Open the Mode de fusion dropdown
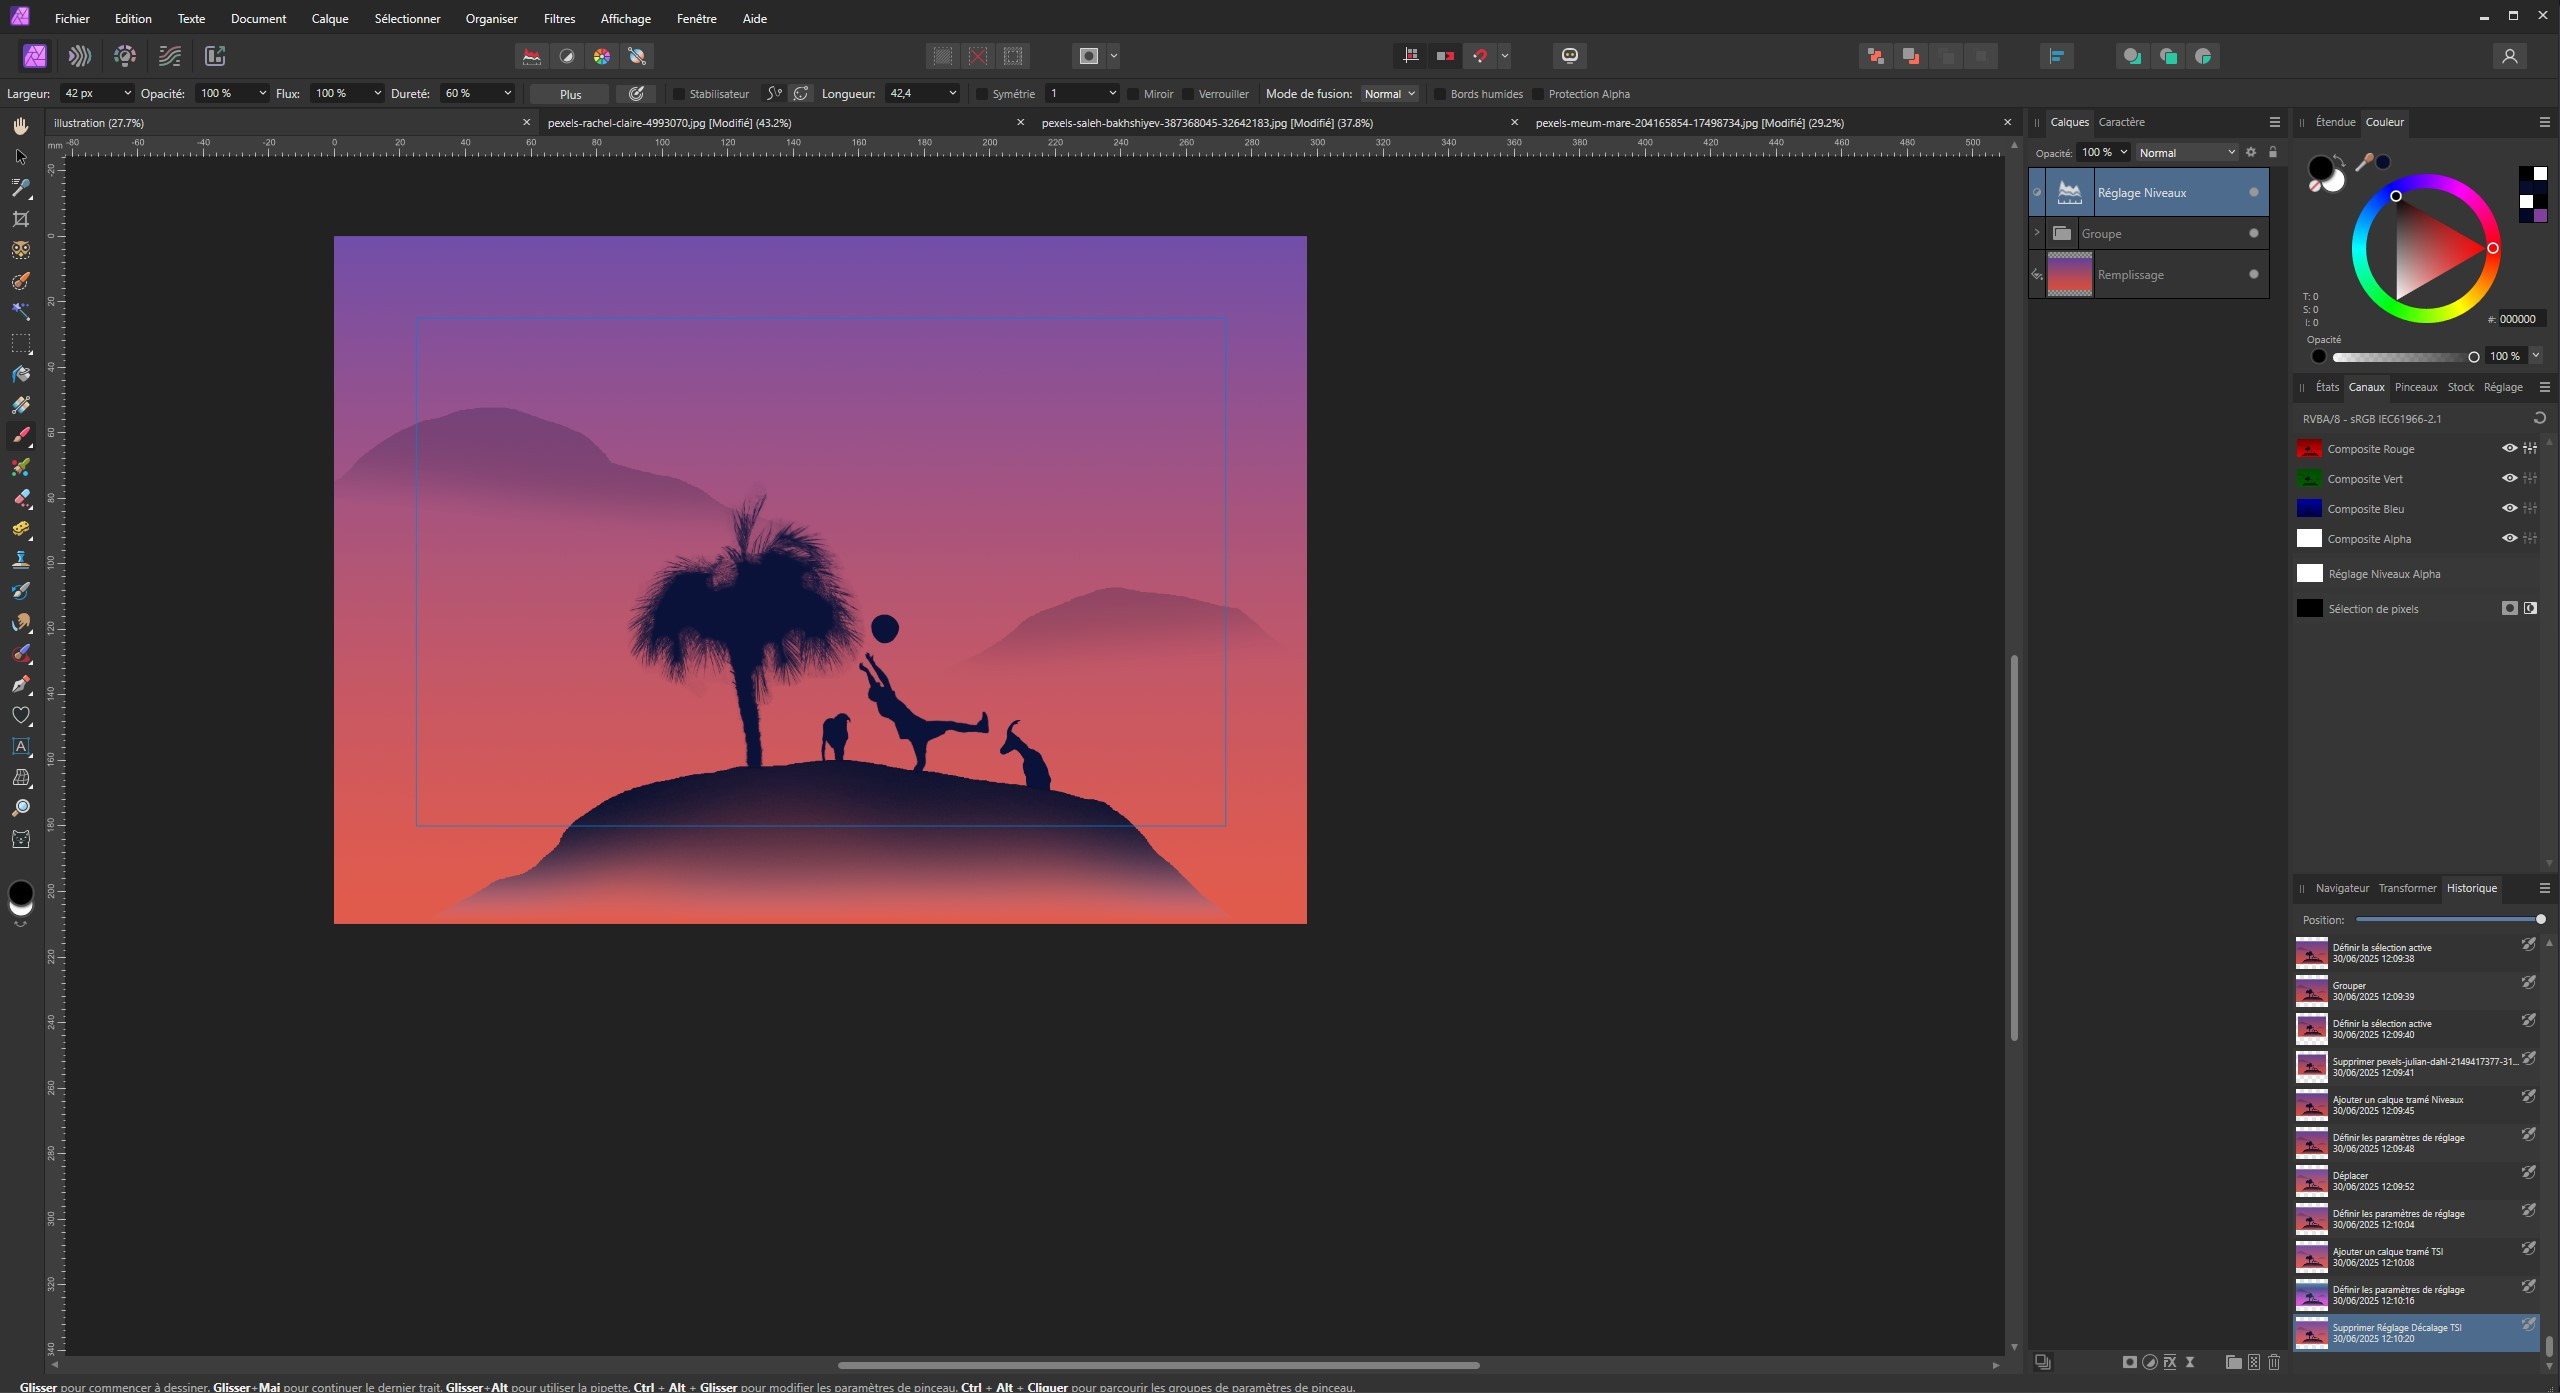Viewport: 2560px width, 1393px height. (1390, 94)
